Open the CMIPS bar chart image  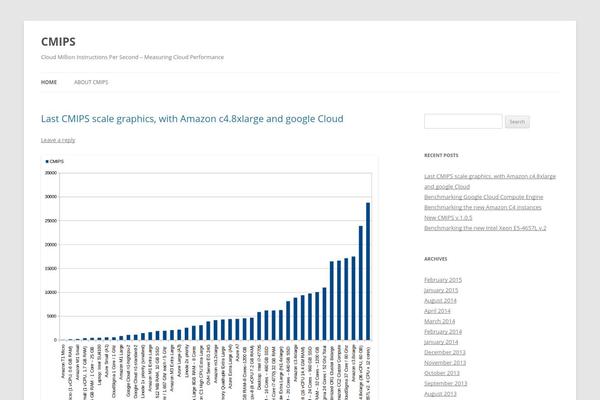(209, 278)
